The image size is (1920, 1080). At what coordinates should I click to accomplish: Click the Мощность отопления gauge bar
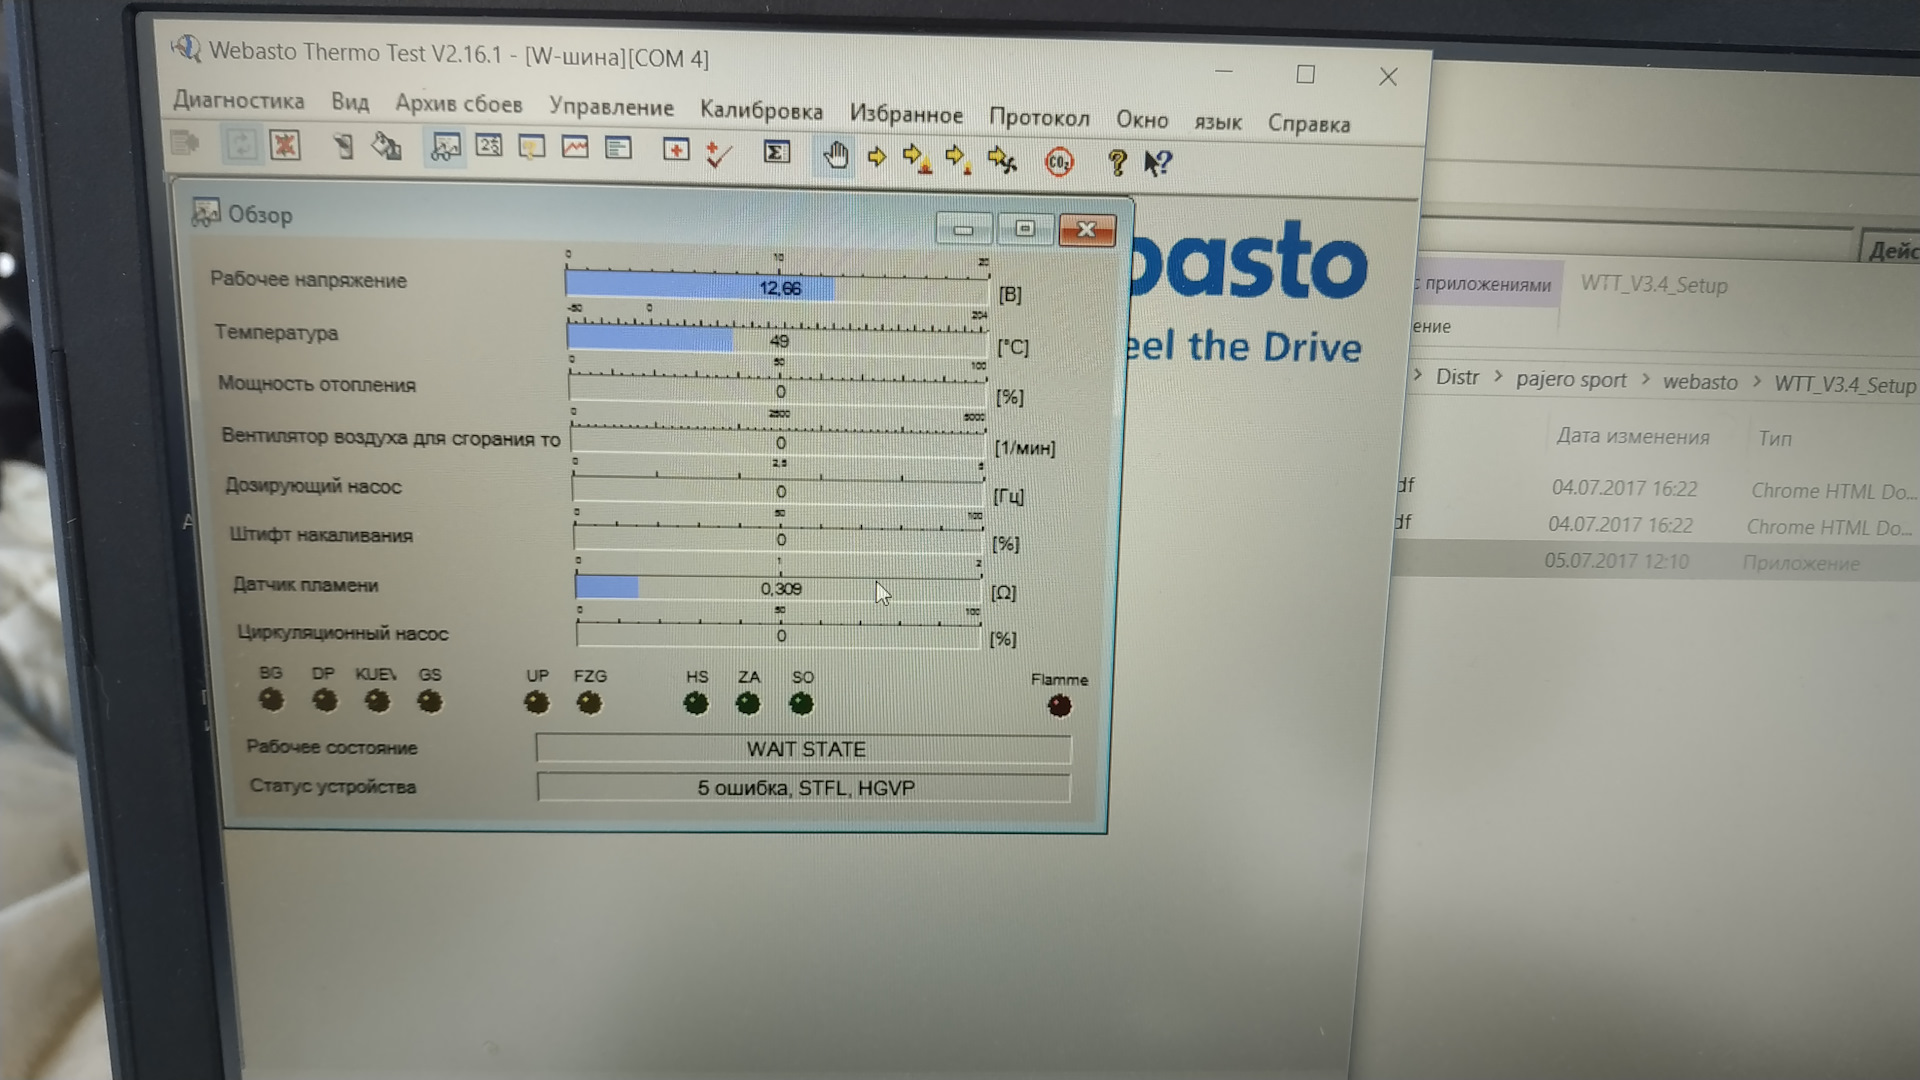pyautogui.click(x=777, y=391)
